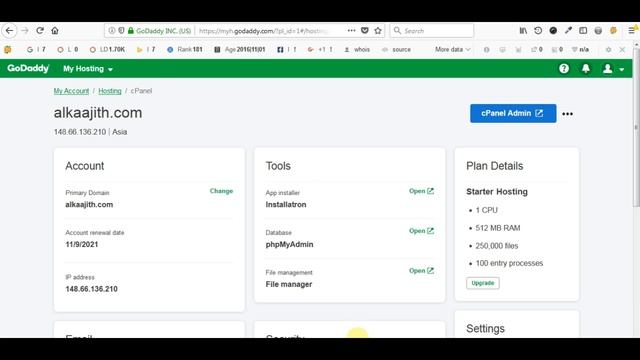This screenshot has width=640, height=360.
Task: Save page to Pocket icon
Action: point(365,31)
